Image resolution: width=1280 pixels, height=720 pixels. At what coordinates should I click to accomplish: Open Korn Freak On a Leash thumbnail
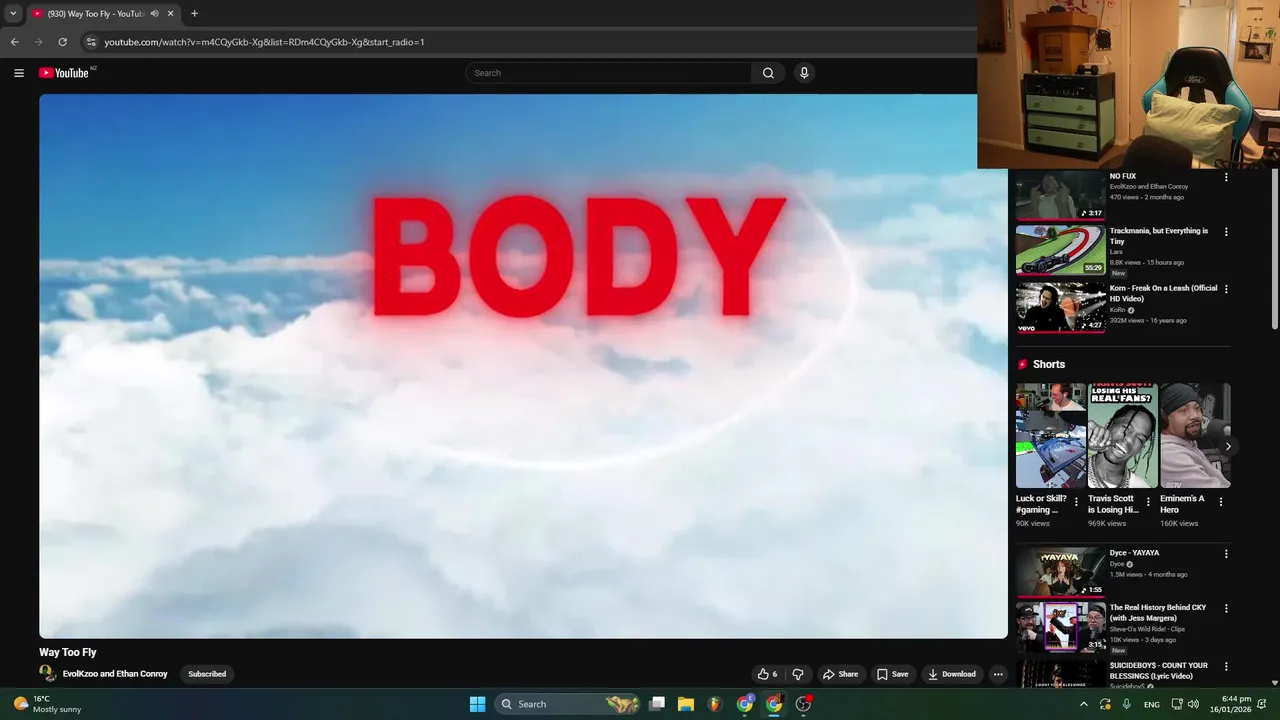(x=1061, y=307)
